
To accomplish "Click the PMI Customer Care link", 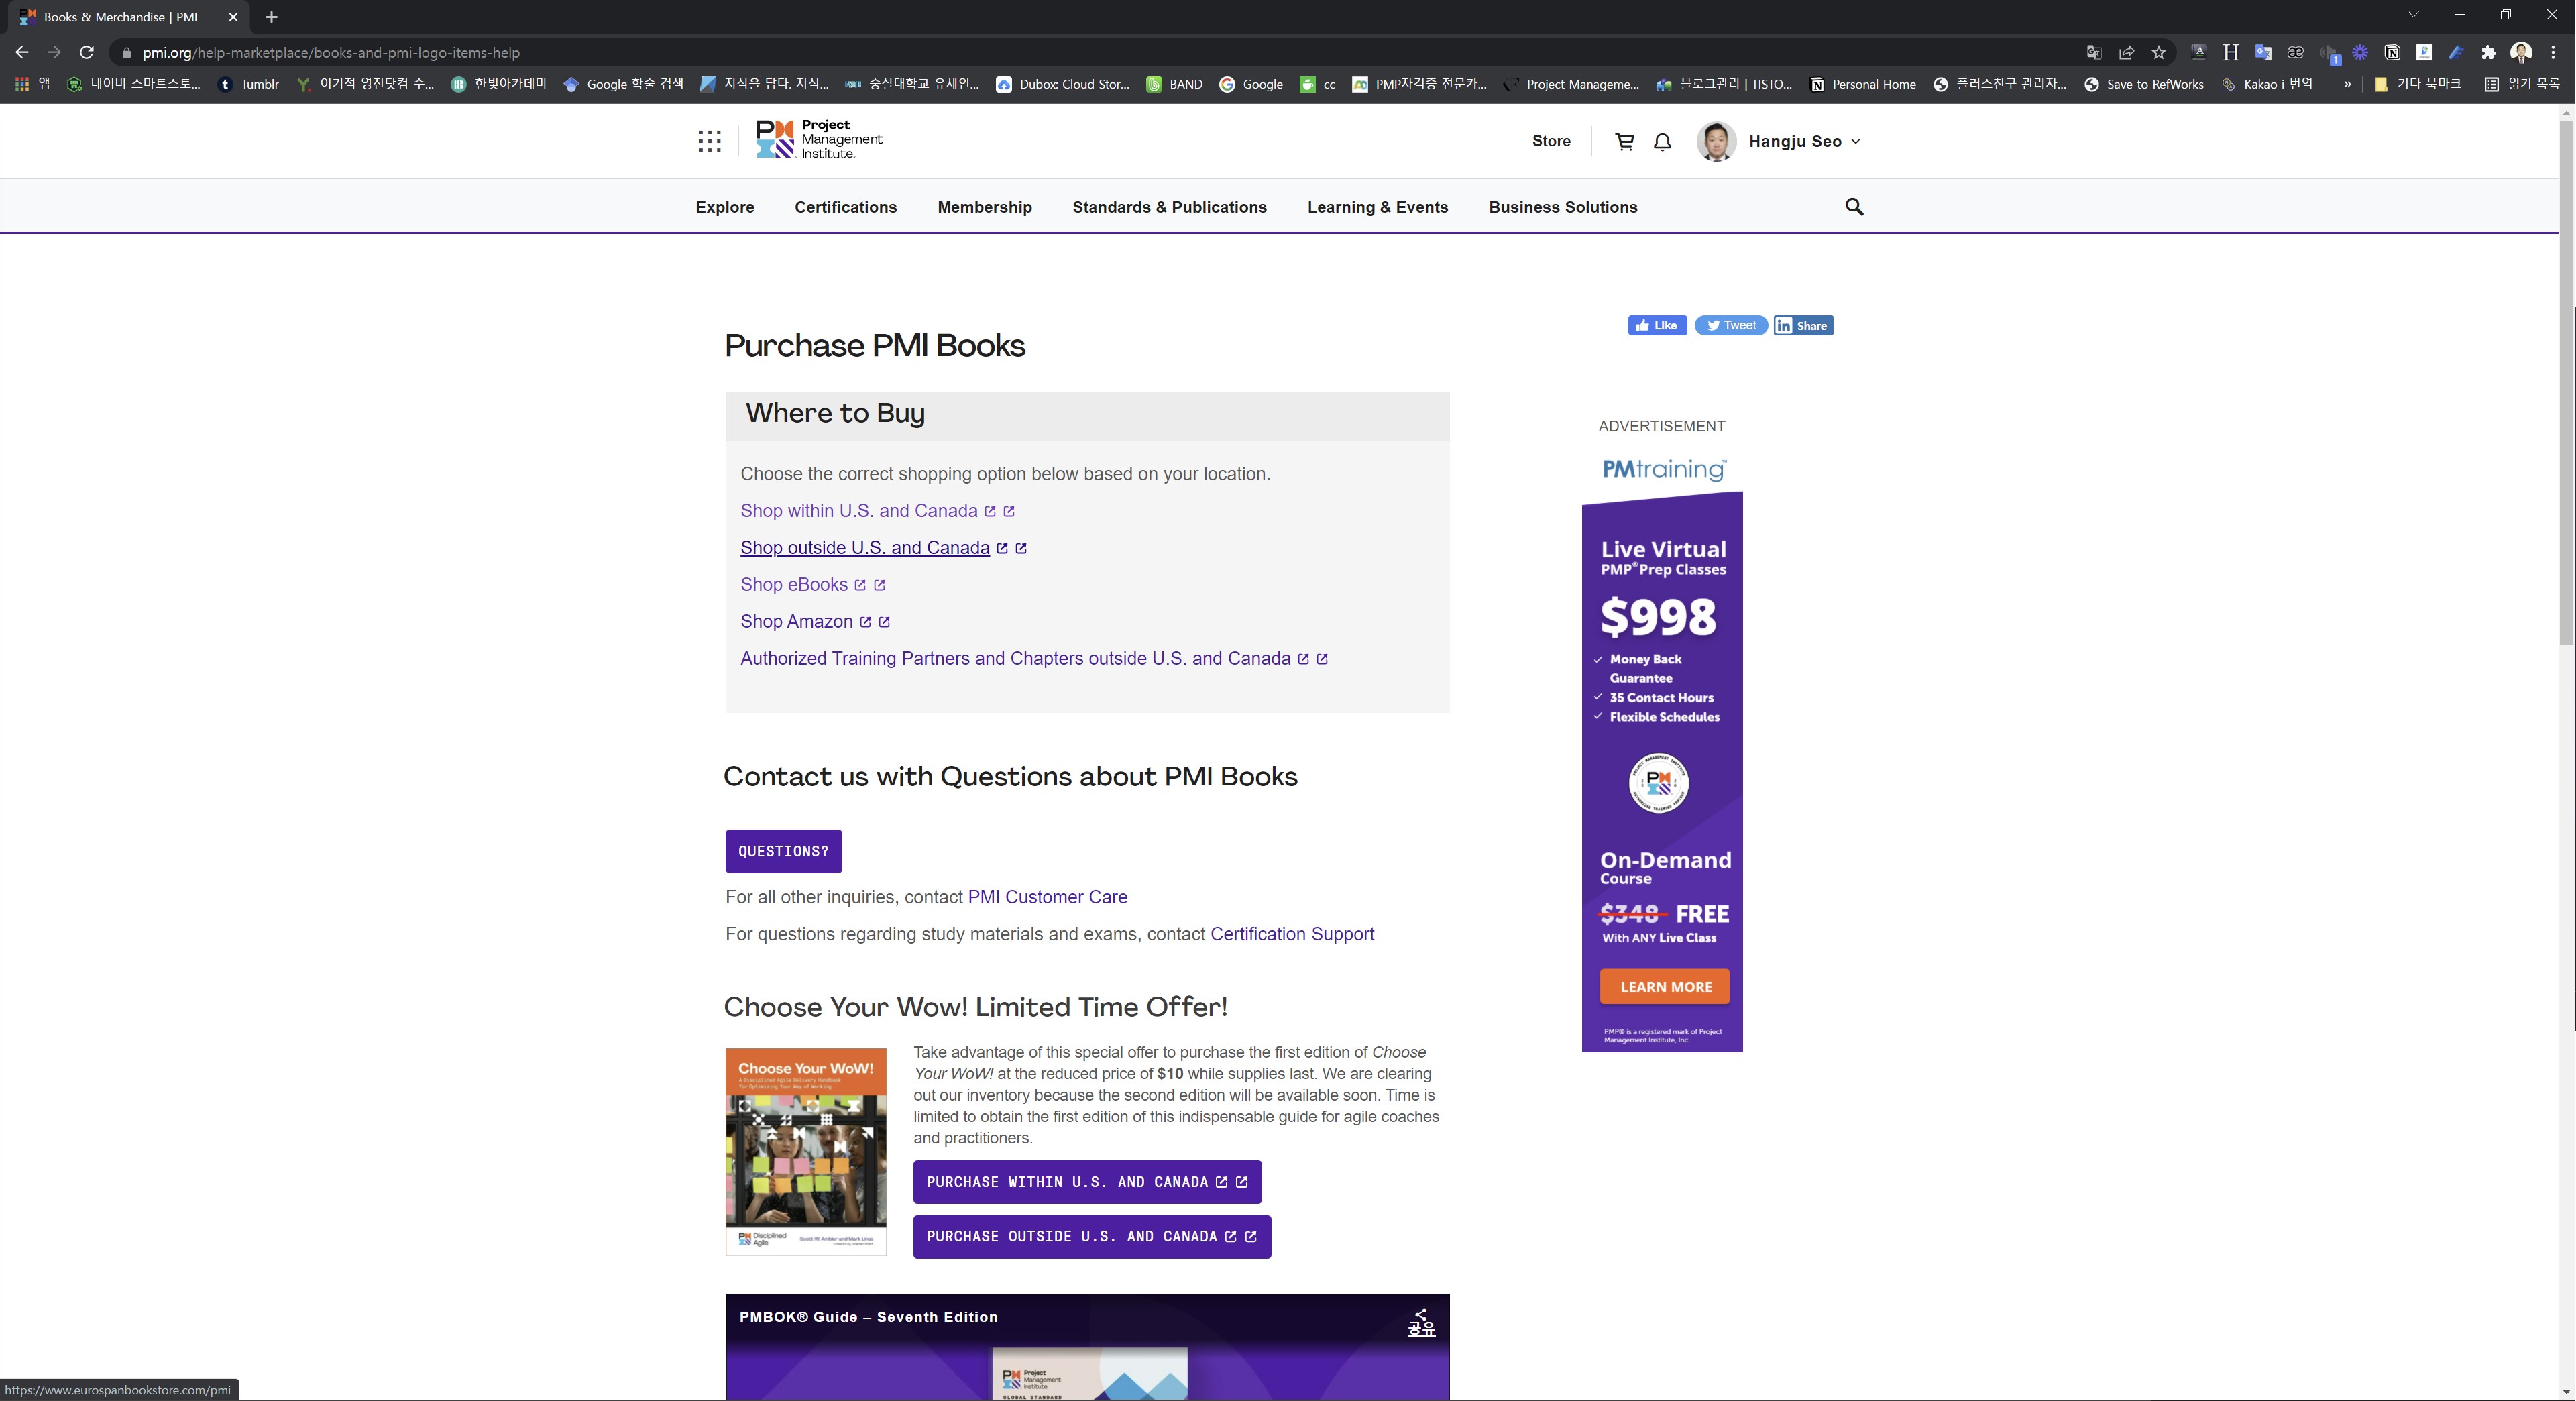I will pos(1046,897).
